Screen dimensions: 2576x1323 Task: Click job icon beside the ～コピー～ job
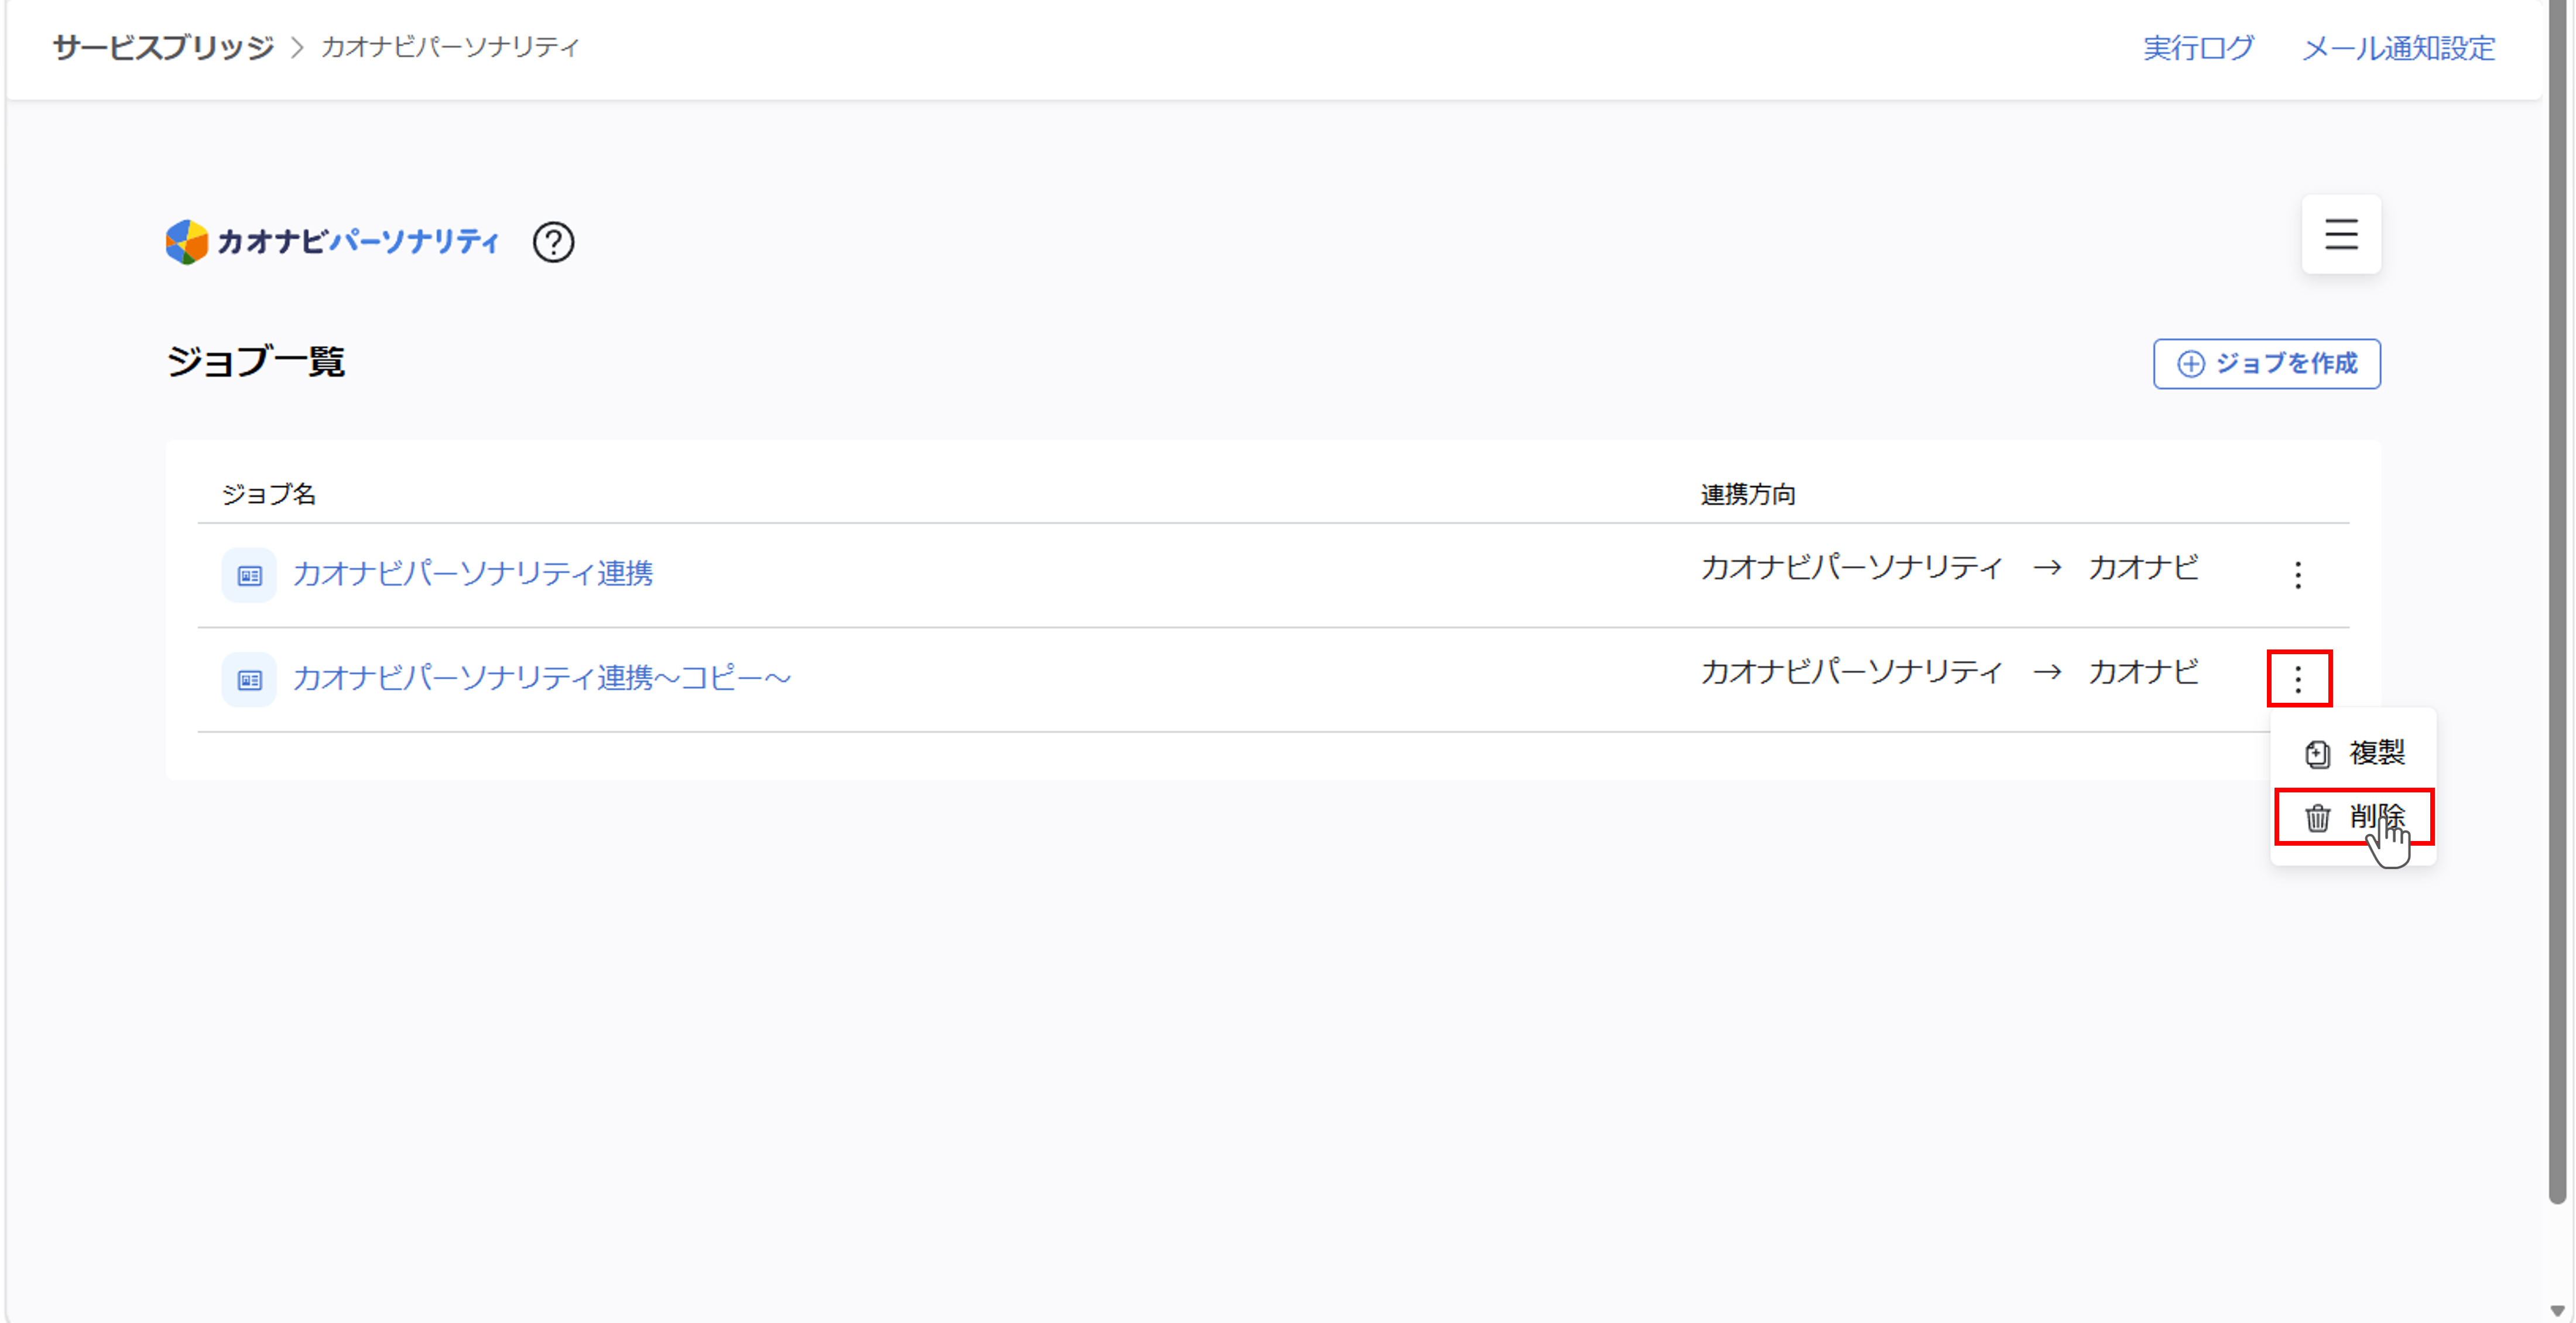point(249,680)
